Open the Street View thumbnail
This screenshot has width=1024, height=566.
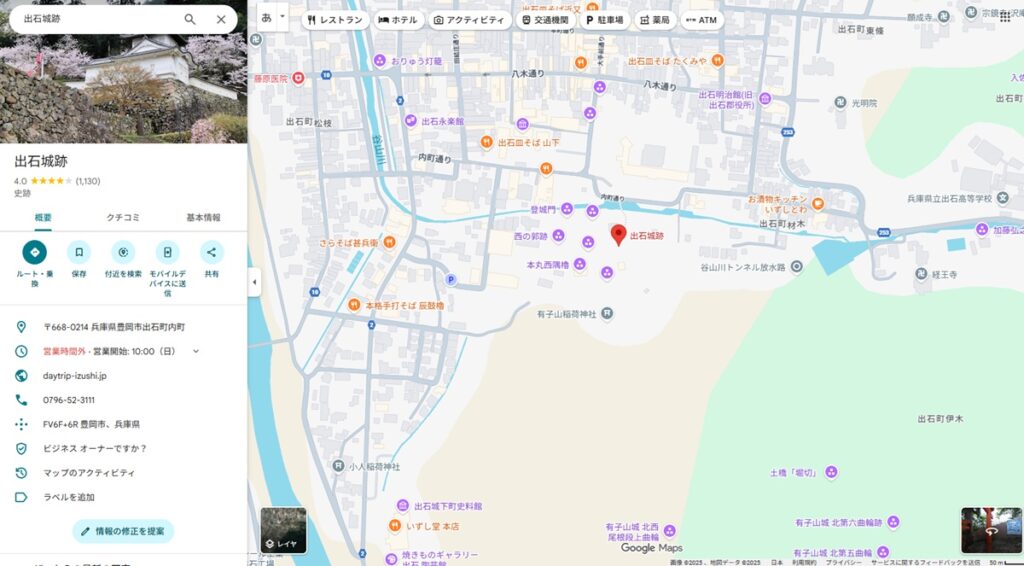[990, 530]
